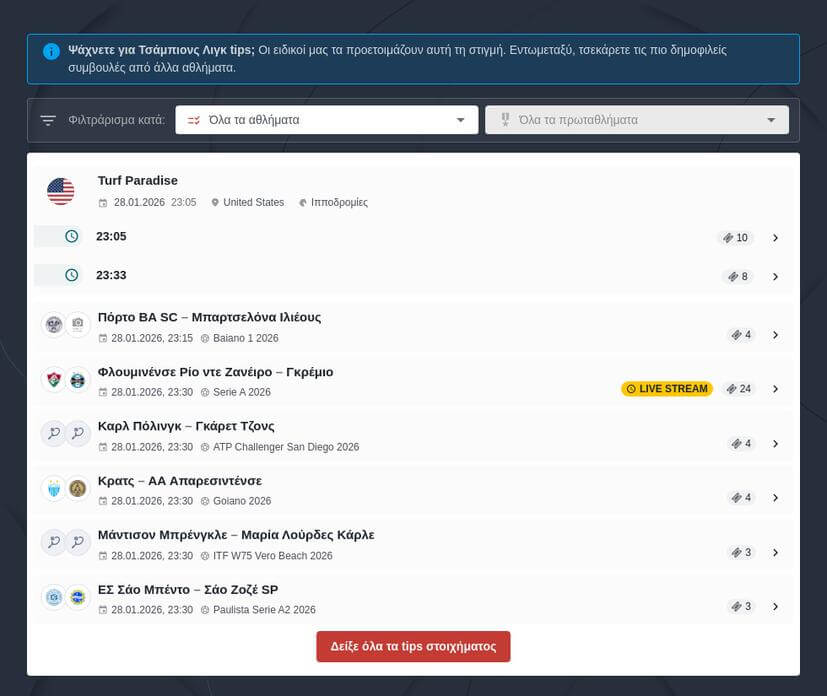Viewport: 827px width, 696px height.
Task: Open the Όλα τα αθλήματα sports dropdown
Action: point(326,120)
